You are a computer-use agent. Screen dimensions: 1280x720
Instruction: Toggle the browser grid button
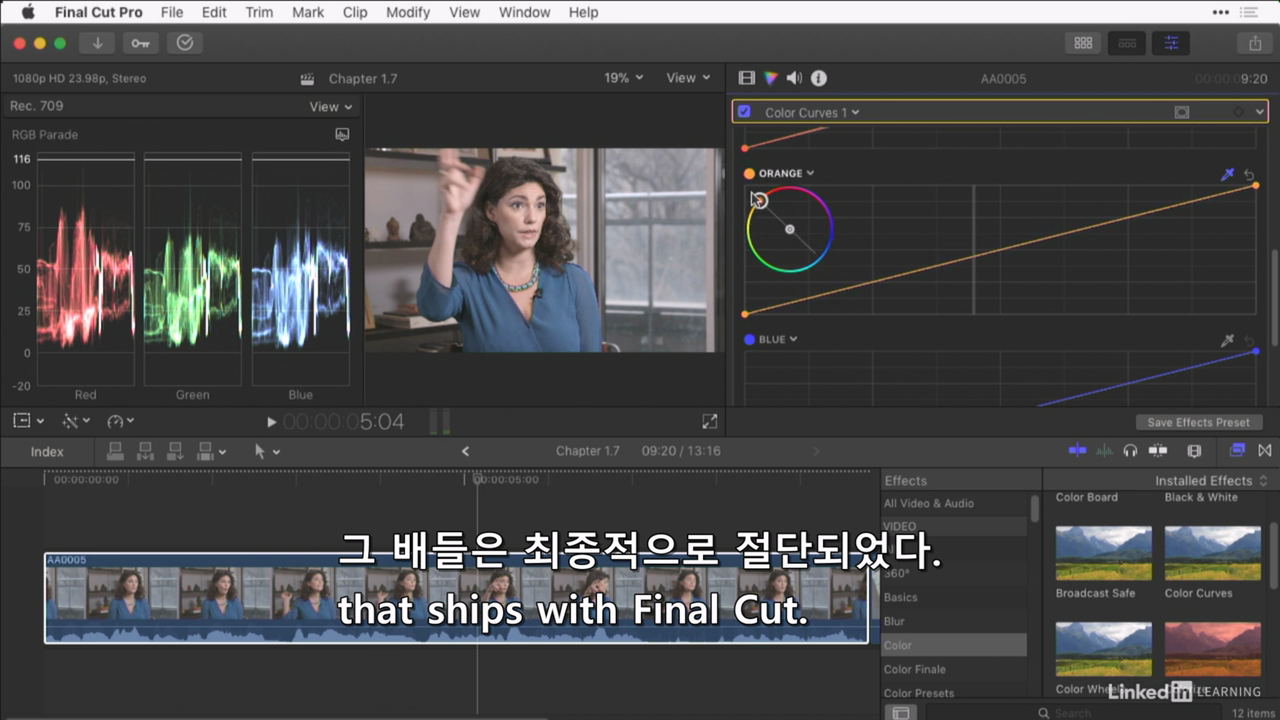1083,43
